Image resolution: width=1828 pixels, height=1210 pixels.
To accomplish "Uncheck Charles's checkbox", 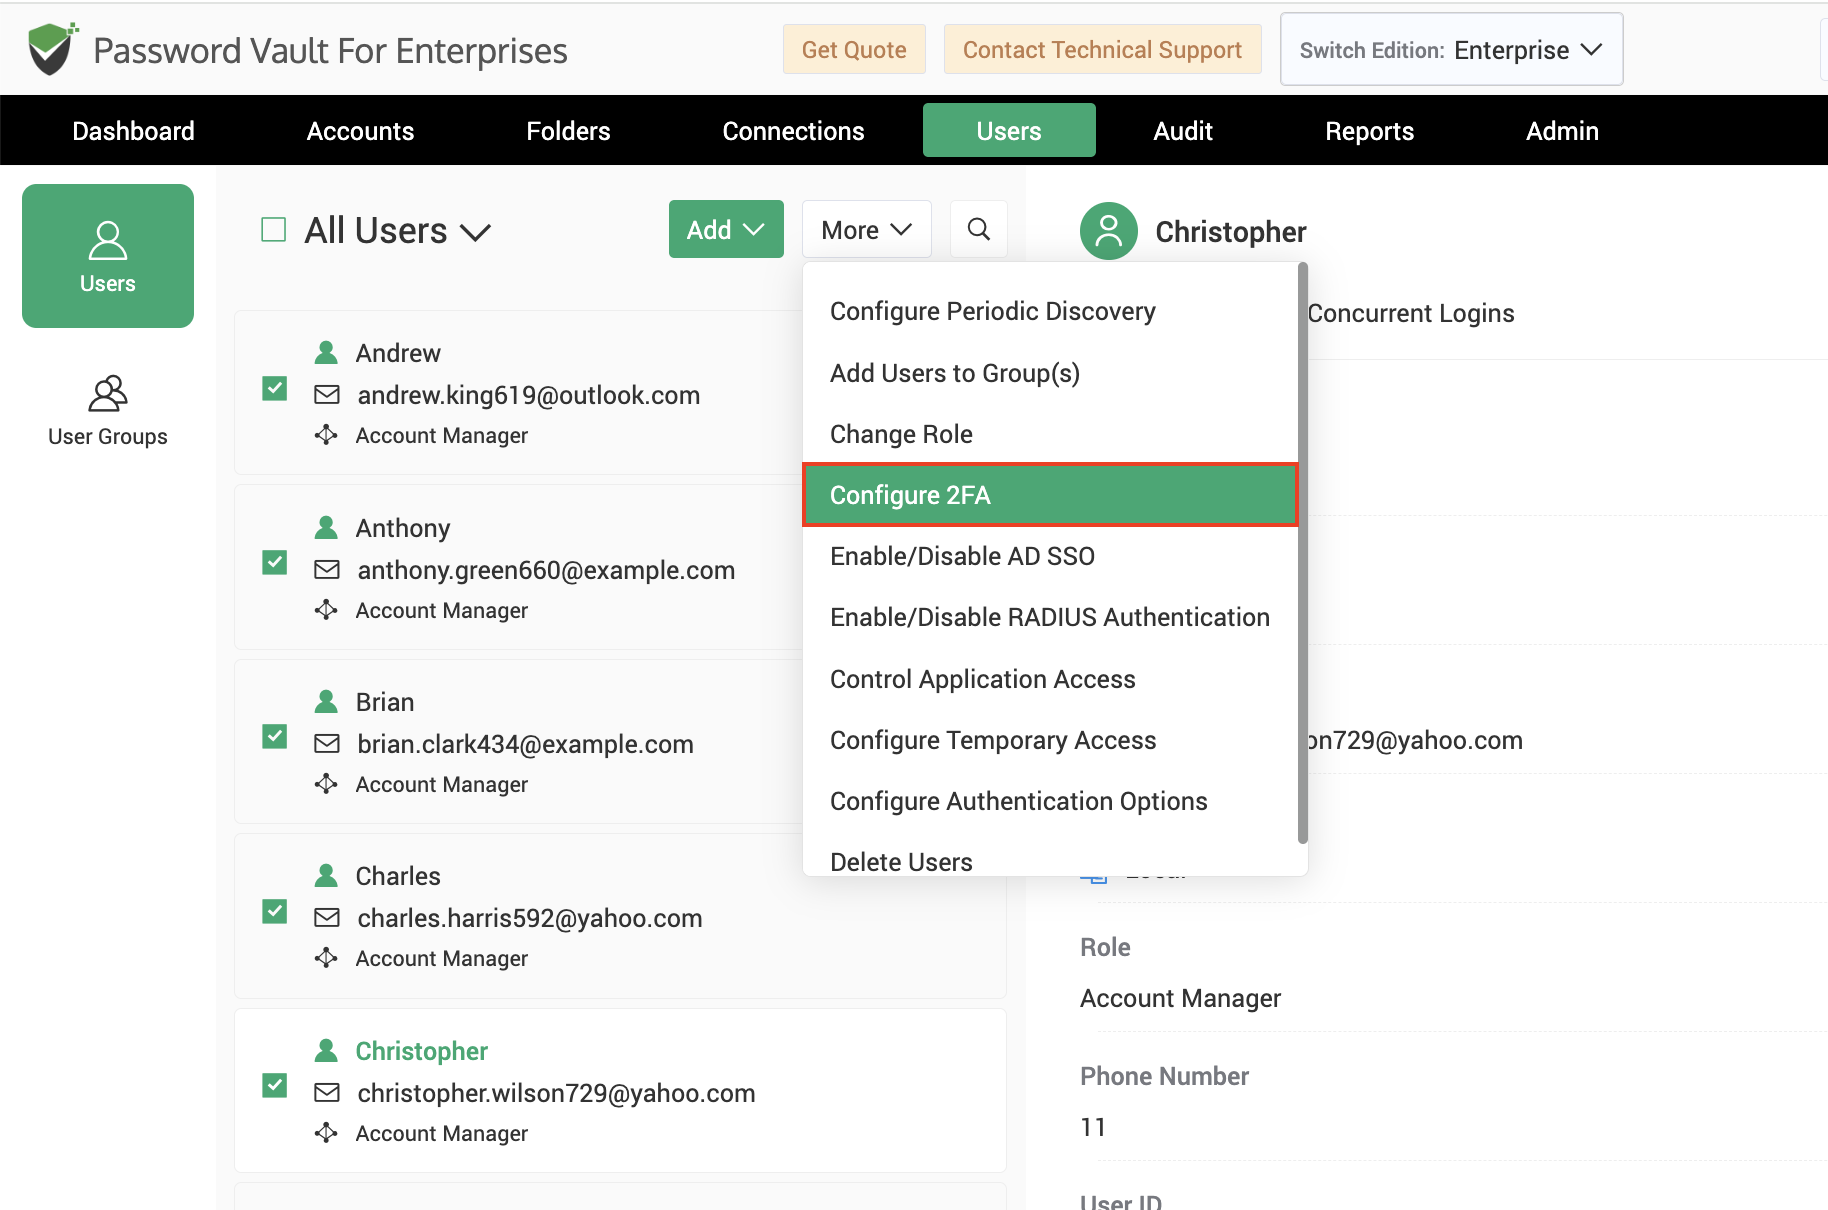I will coord(275,912).
